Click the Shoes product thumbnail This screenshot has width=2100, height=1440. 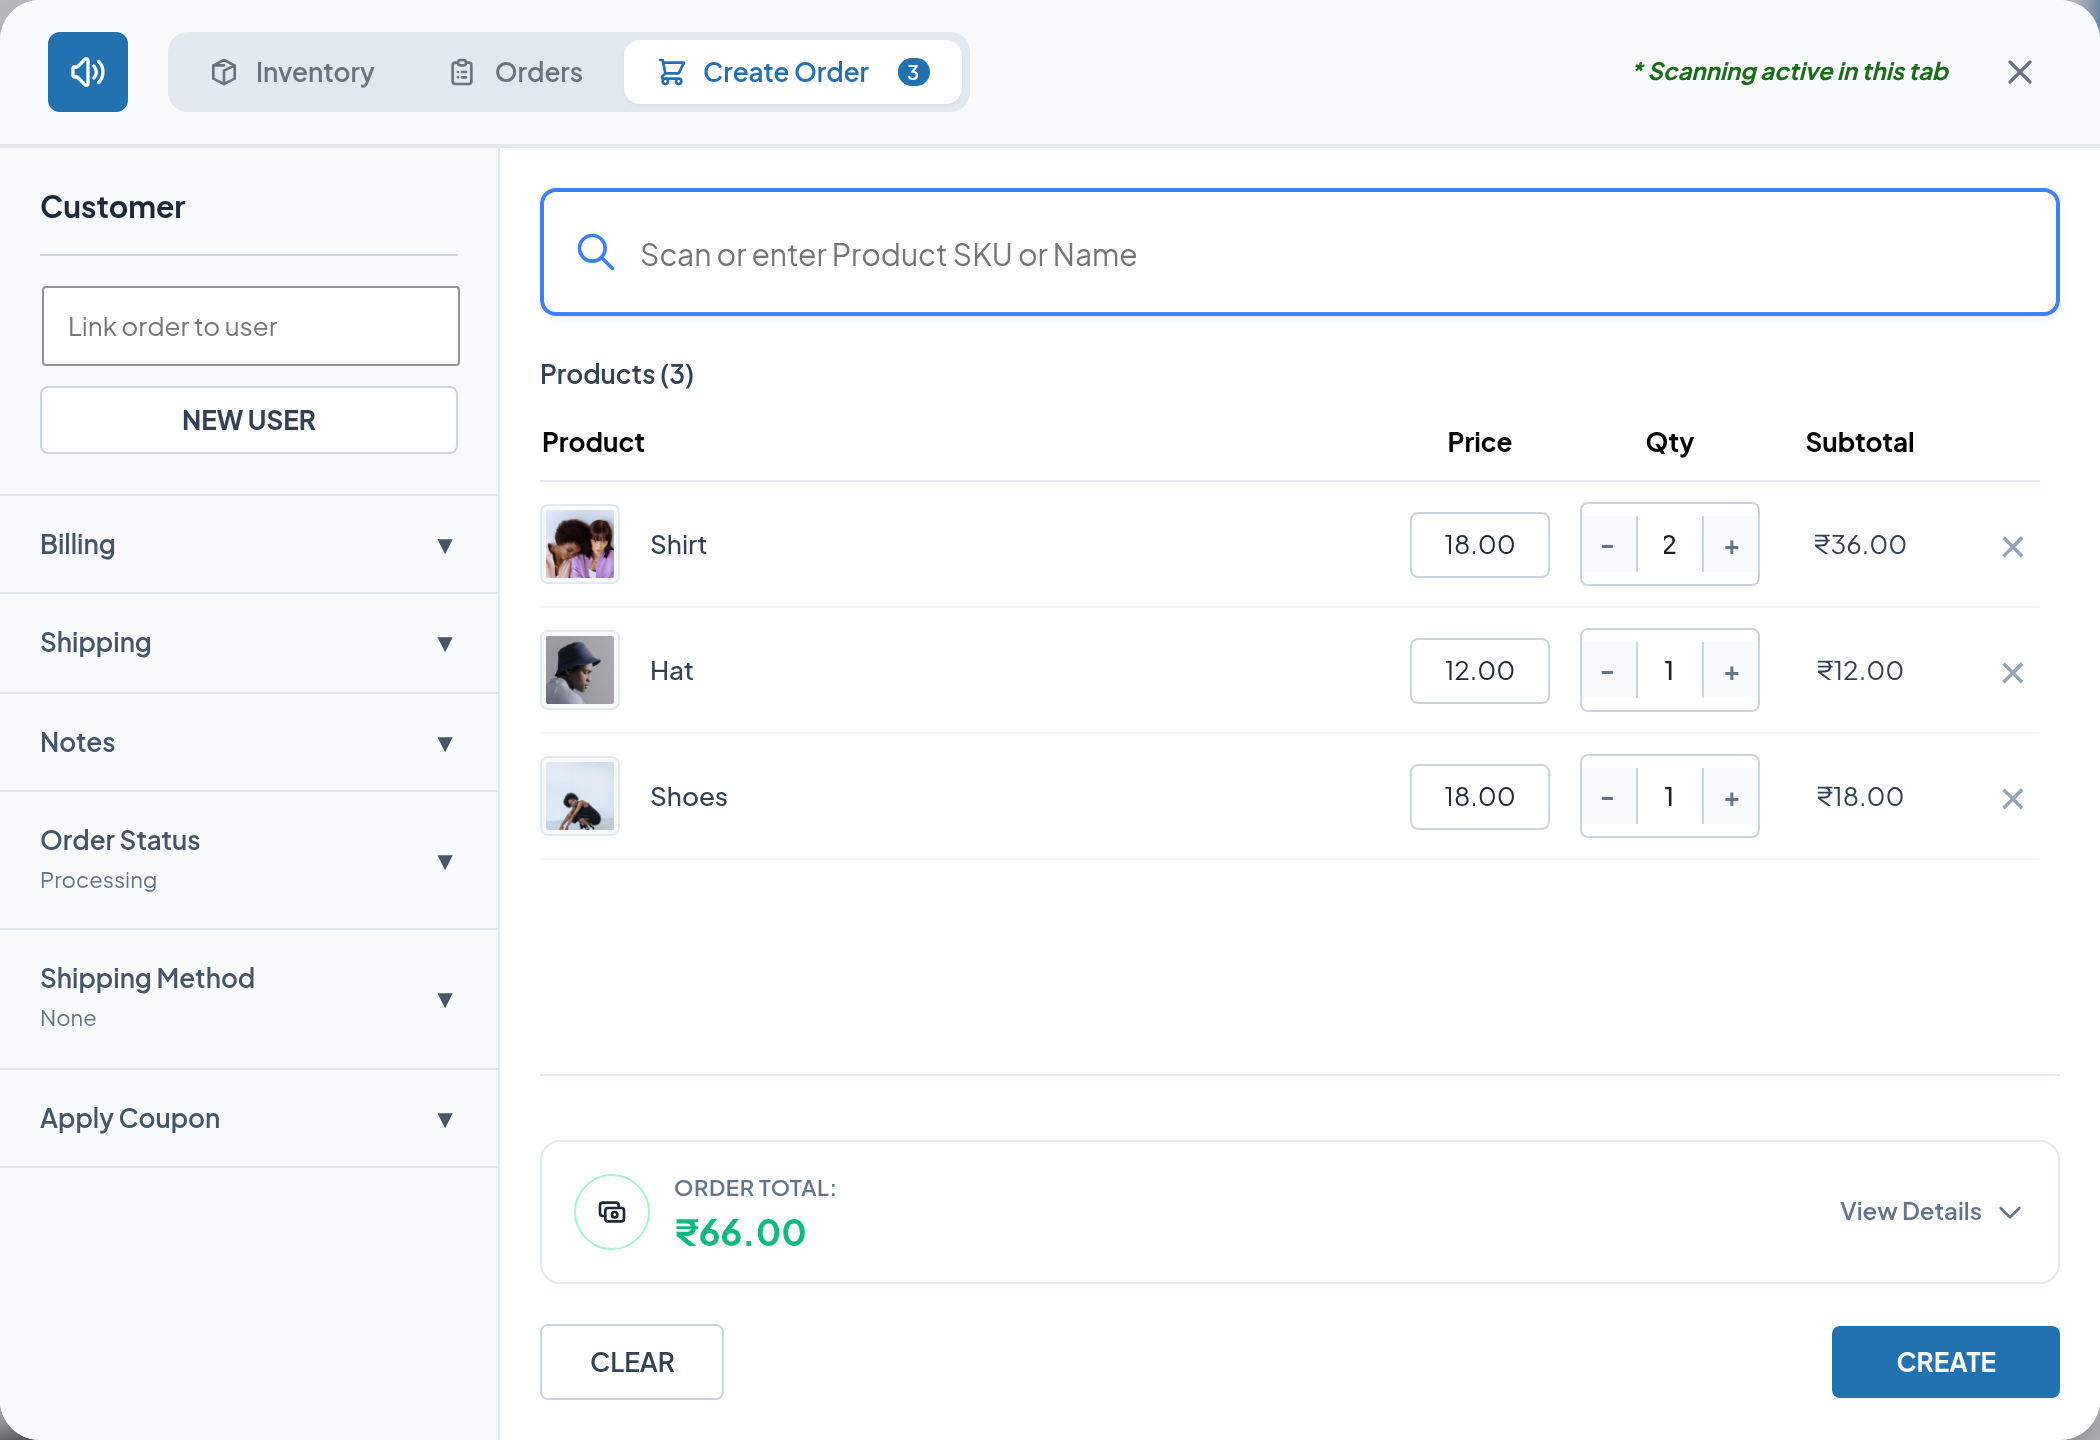coord(580,796)
